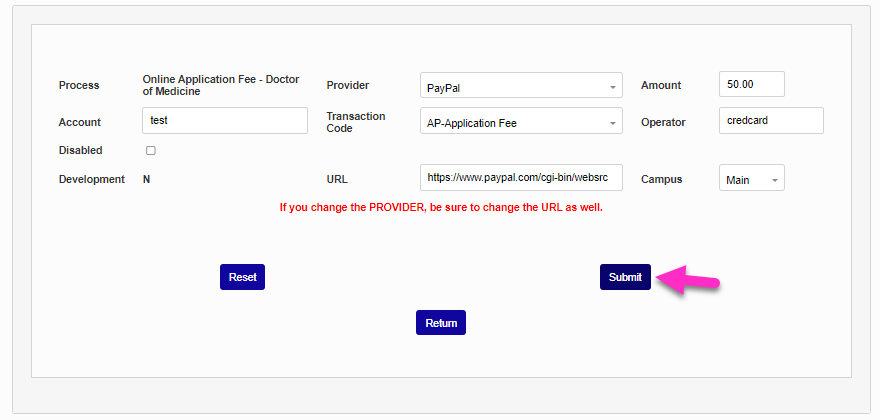This screenshot has width=880, height=420.
Task: Click the pink arrow pointing at Submit
Action: click(x=691, y=278)
